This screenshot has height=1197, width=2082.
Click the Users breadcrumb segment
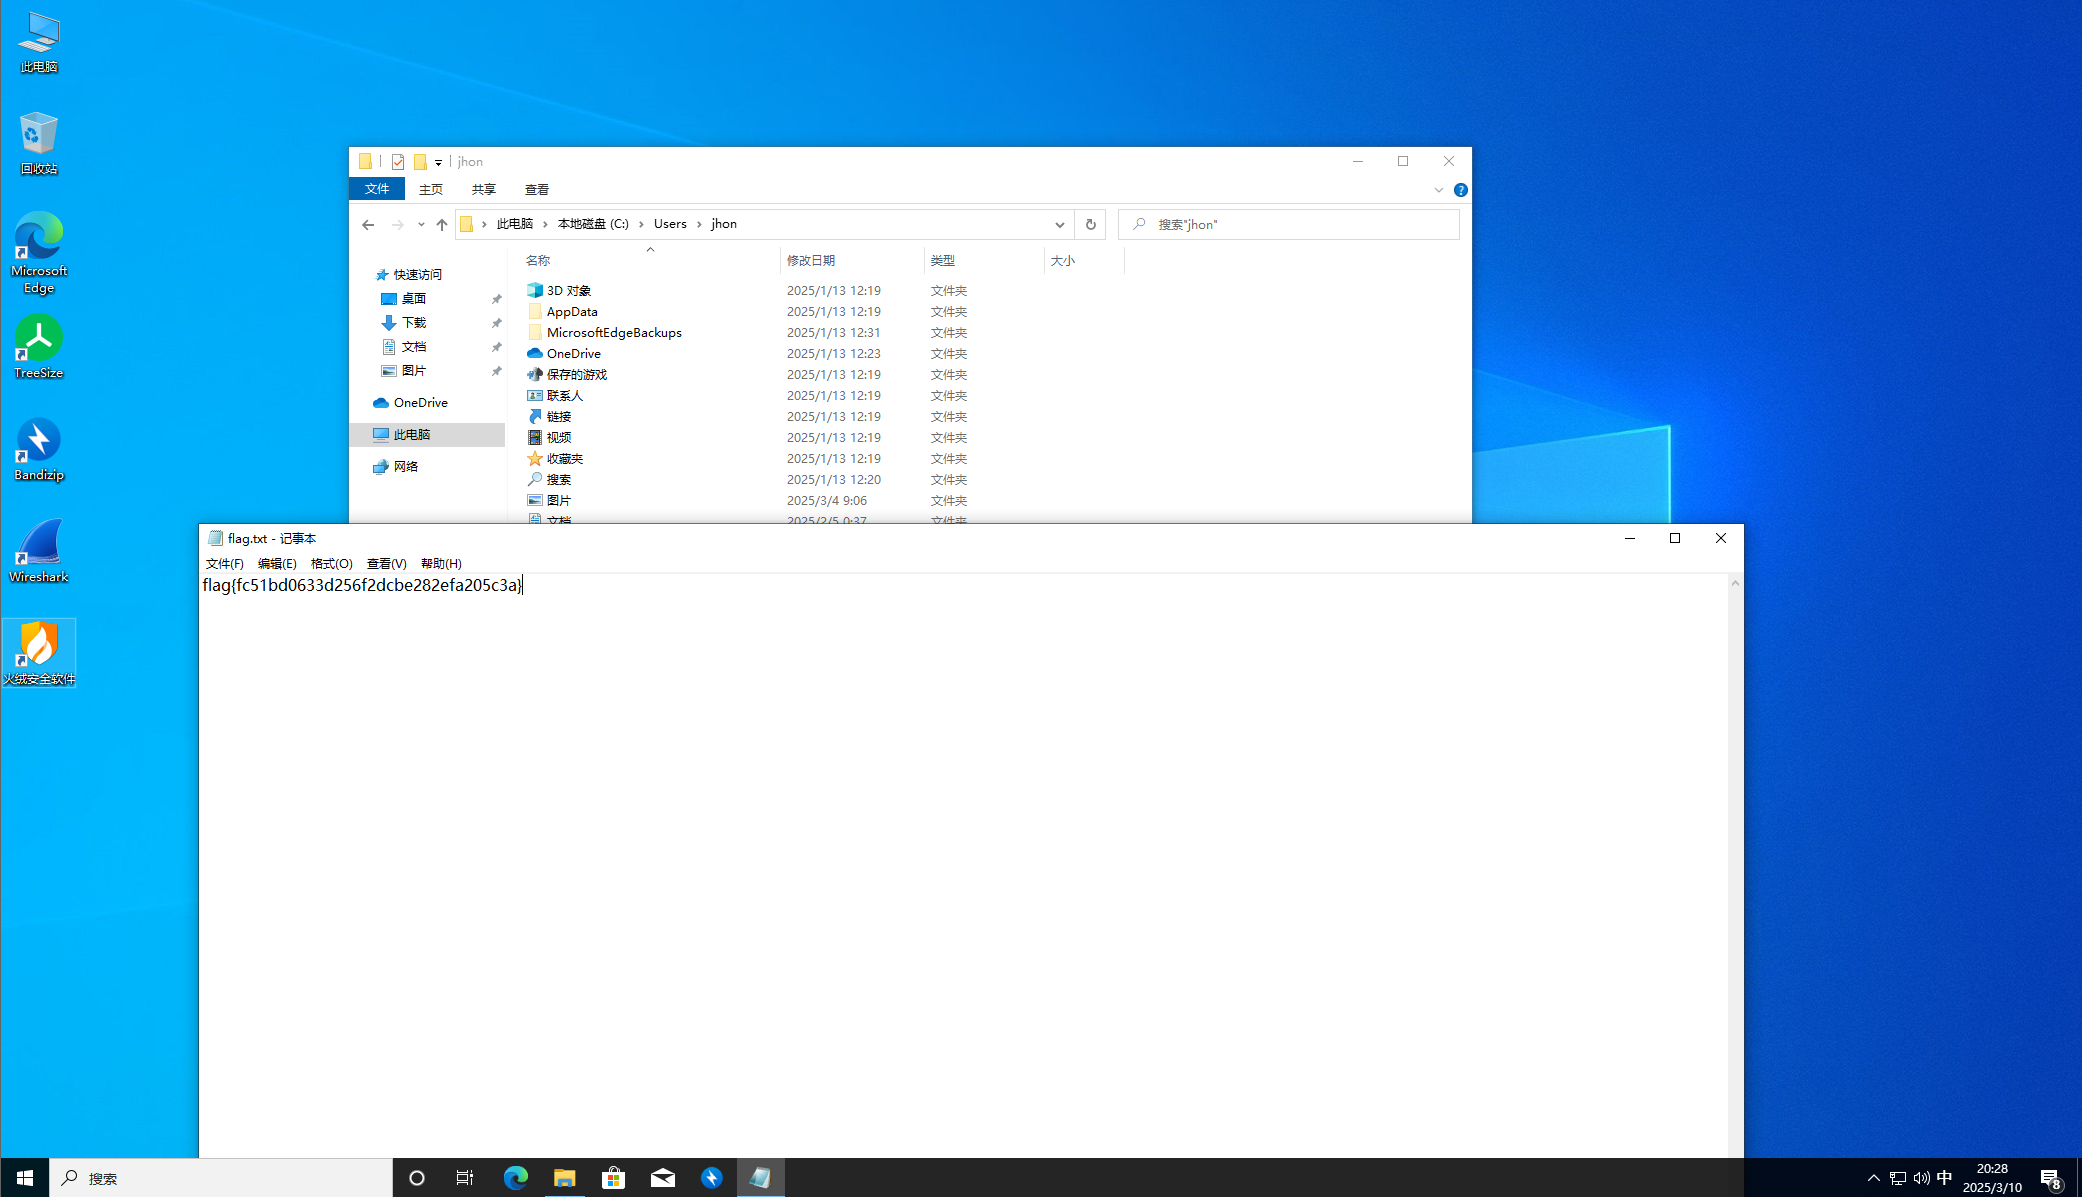point(669,224)
